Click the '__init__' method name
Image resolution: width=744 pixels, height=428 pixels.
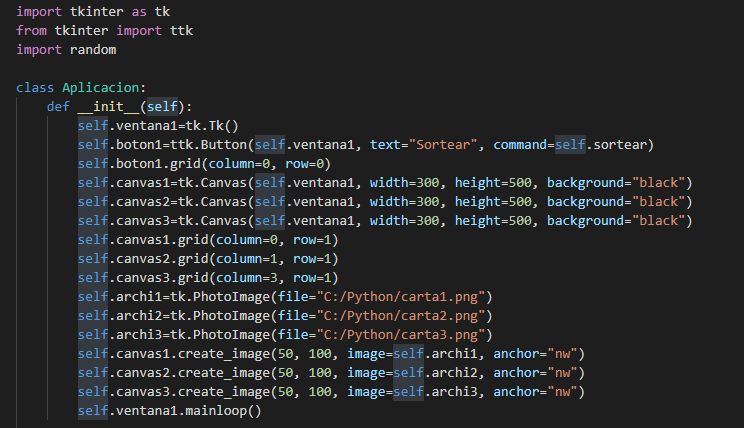click(x=108, y=107)
